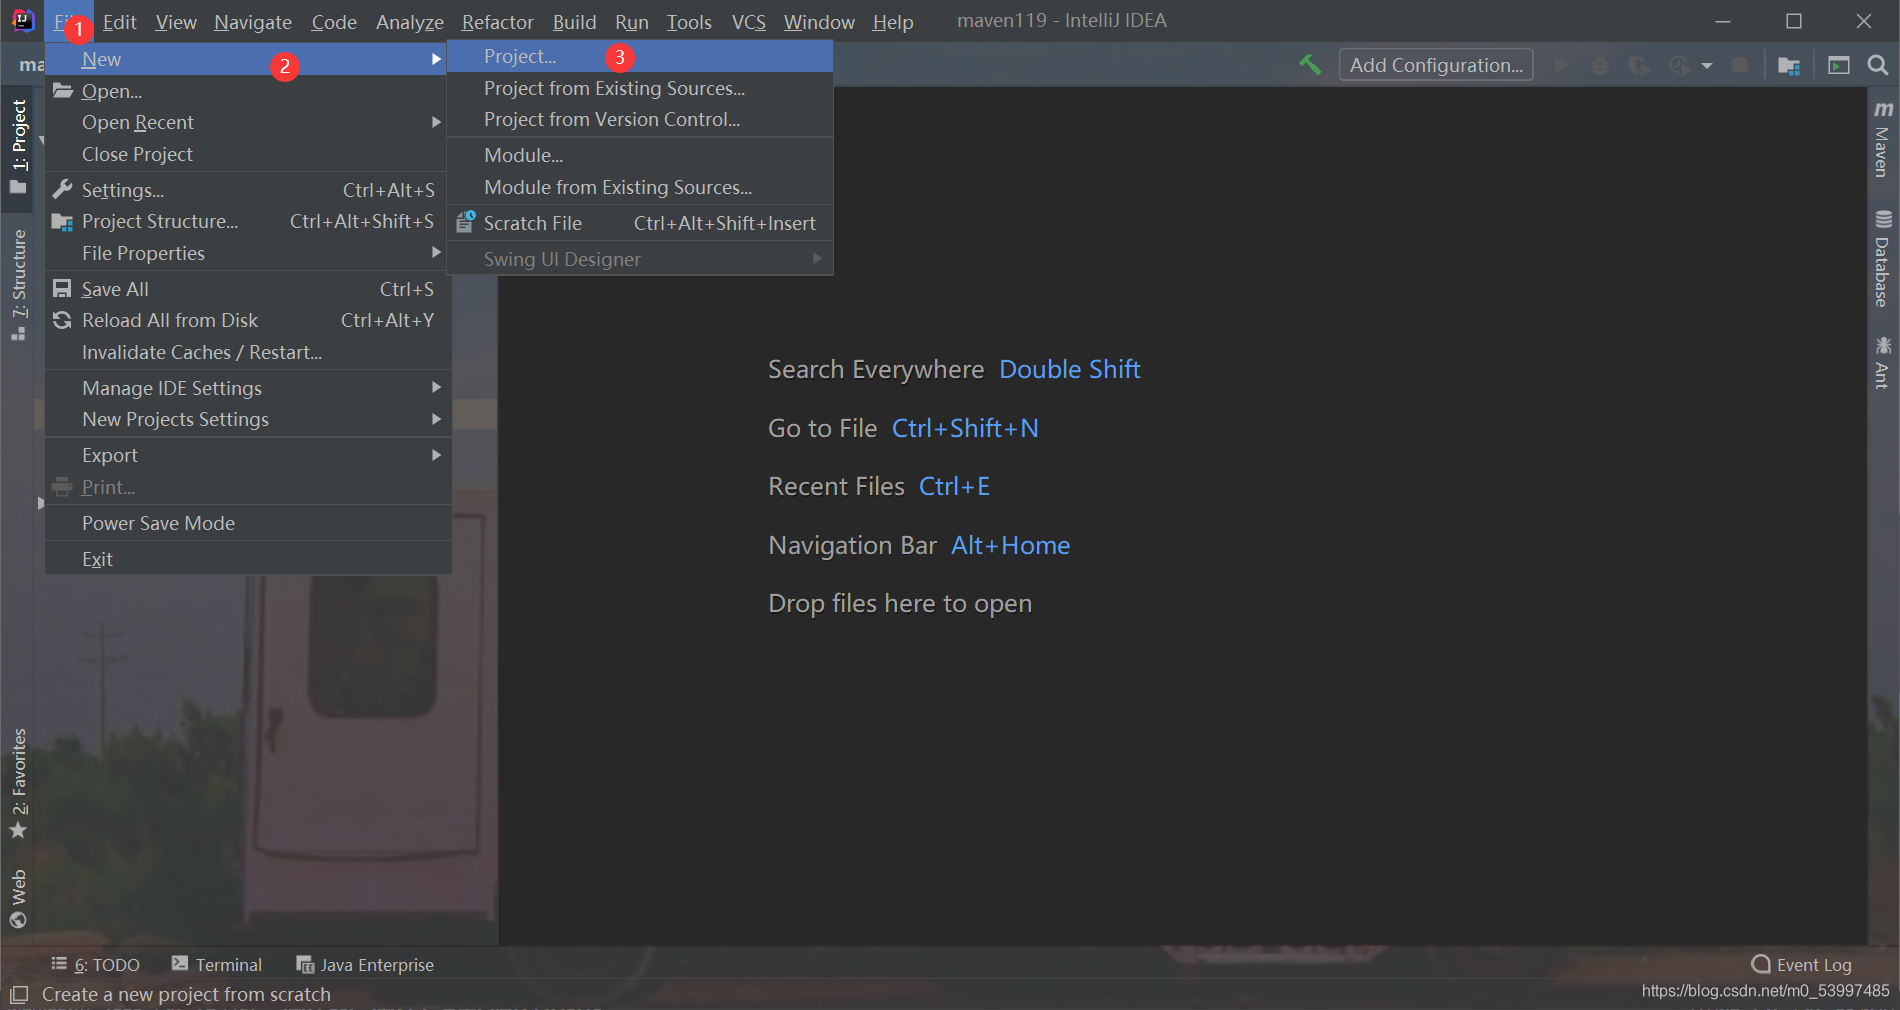Open Project Structure icon in top toolbar
Image resolution: width=1900 pixels, height=1010 pixels.
[x=1789, y=65]
